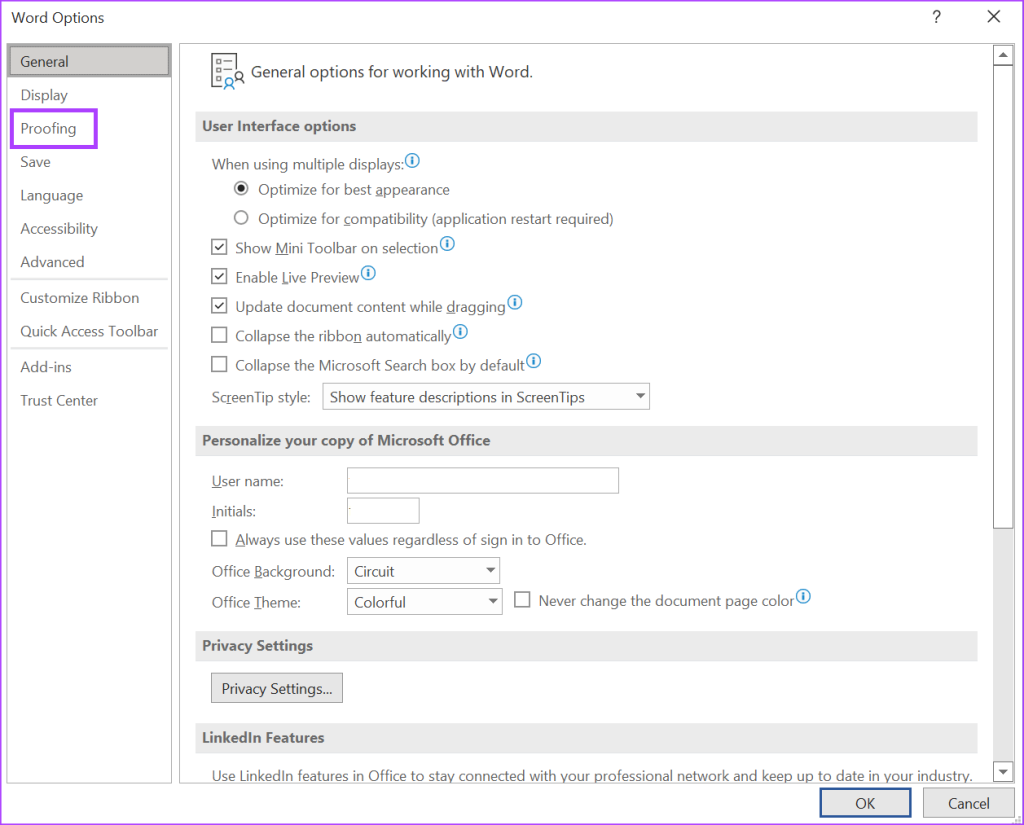Image resolution: width=1024 pixels, height=825 pixels.
Task: Uncheck Show Mini Toolbar on selection
Action: pyautogui.click(x=220, y=248)
